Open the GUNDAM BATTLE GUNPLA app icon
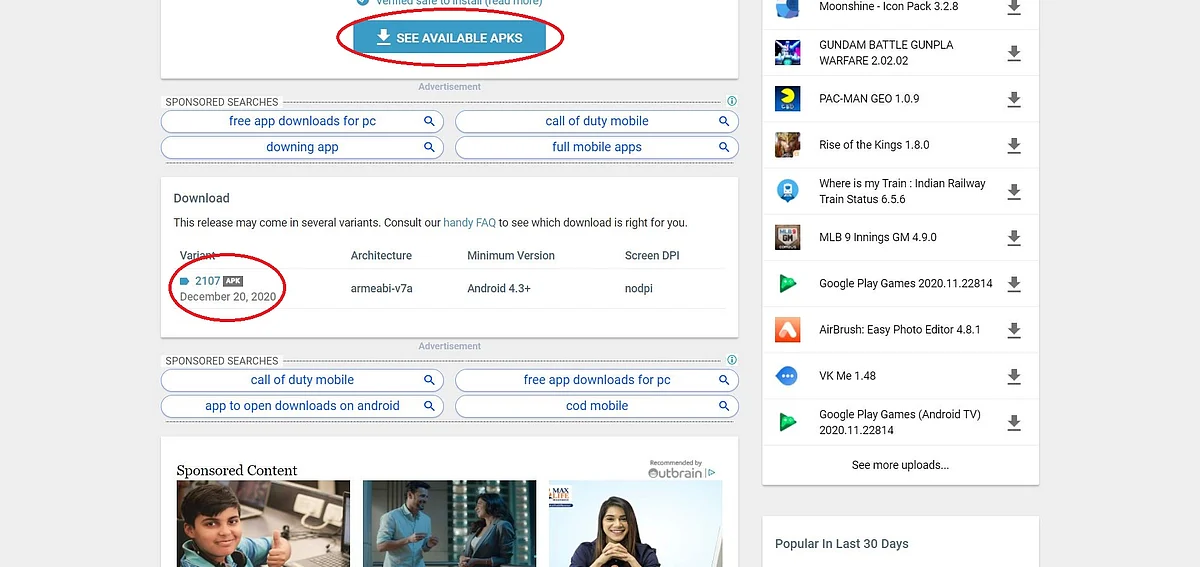The height and width of the screenshot is (567, 1200). point(787,53)
